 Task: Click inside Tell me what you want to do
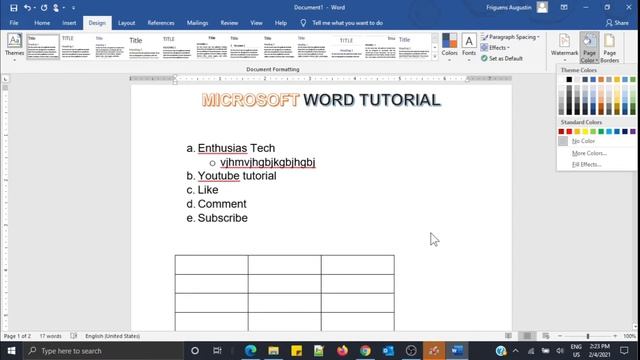(347, 23)
